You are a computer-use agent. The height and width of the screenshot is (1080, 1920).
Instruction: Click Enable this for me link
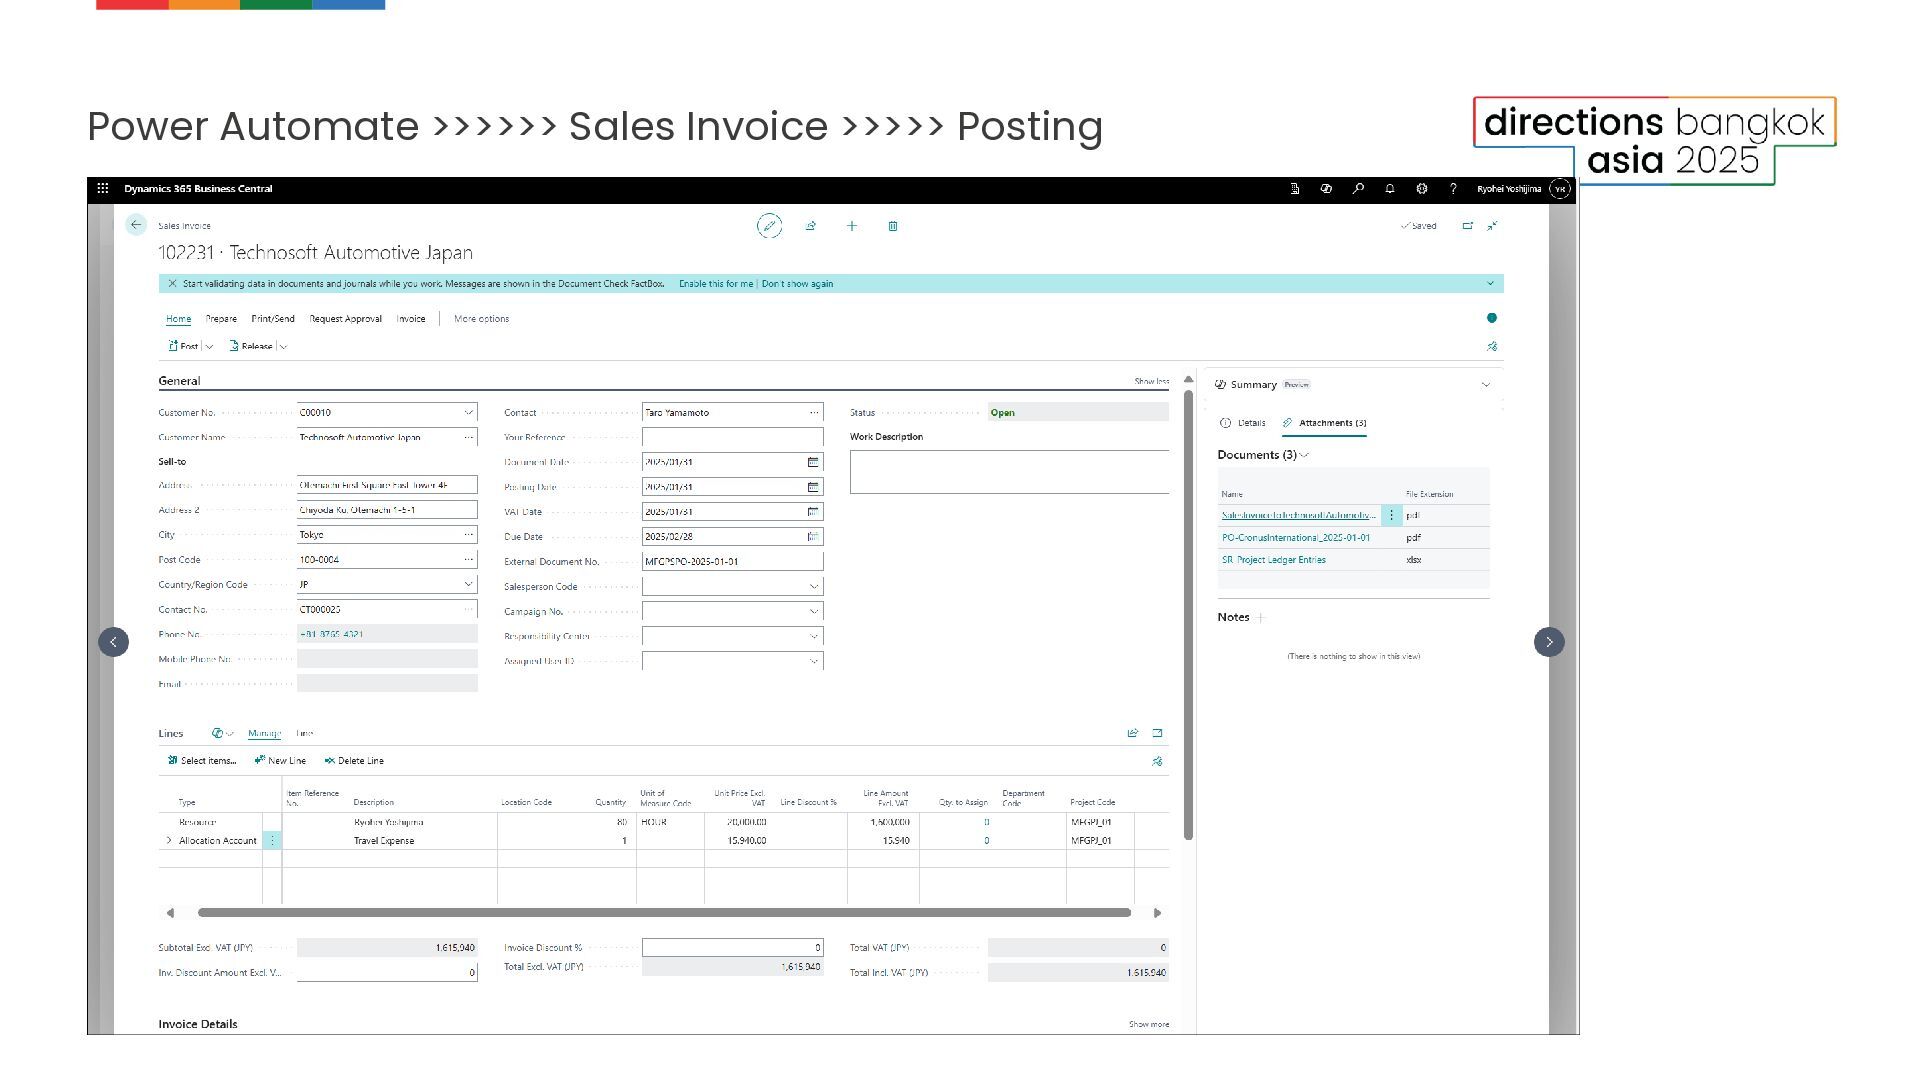point(716,284)
